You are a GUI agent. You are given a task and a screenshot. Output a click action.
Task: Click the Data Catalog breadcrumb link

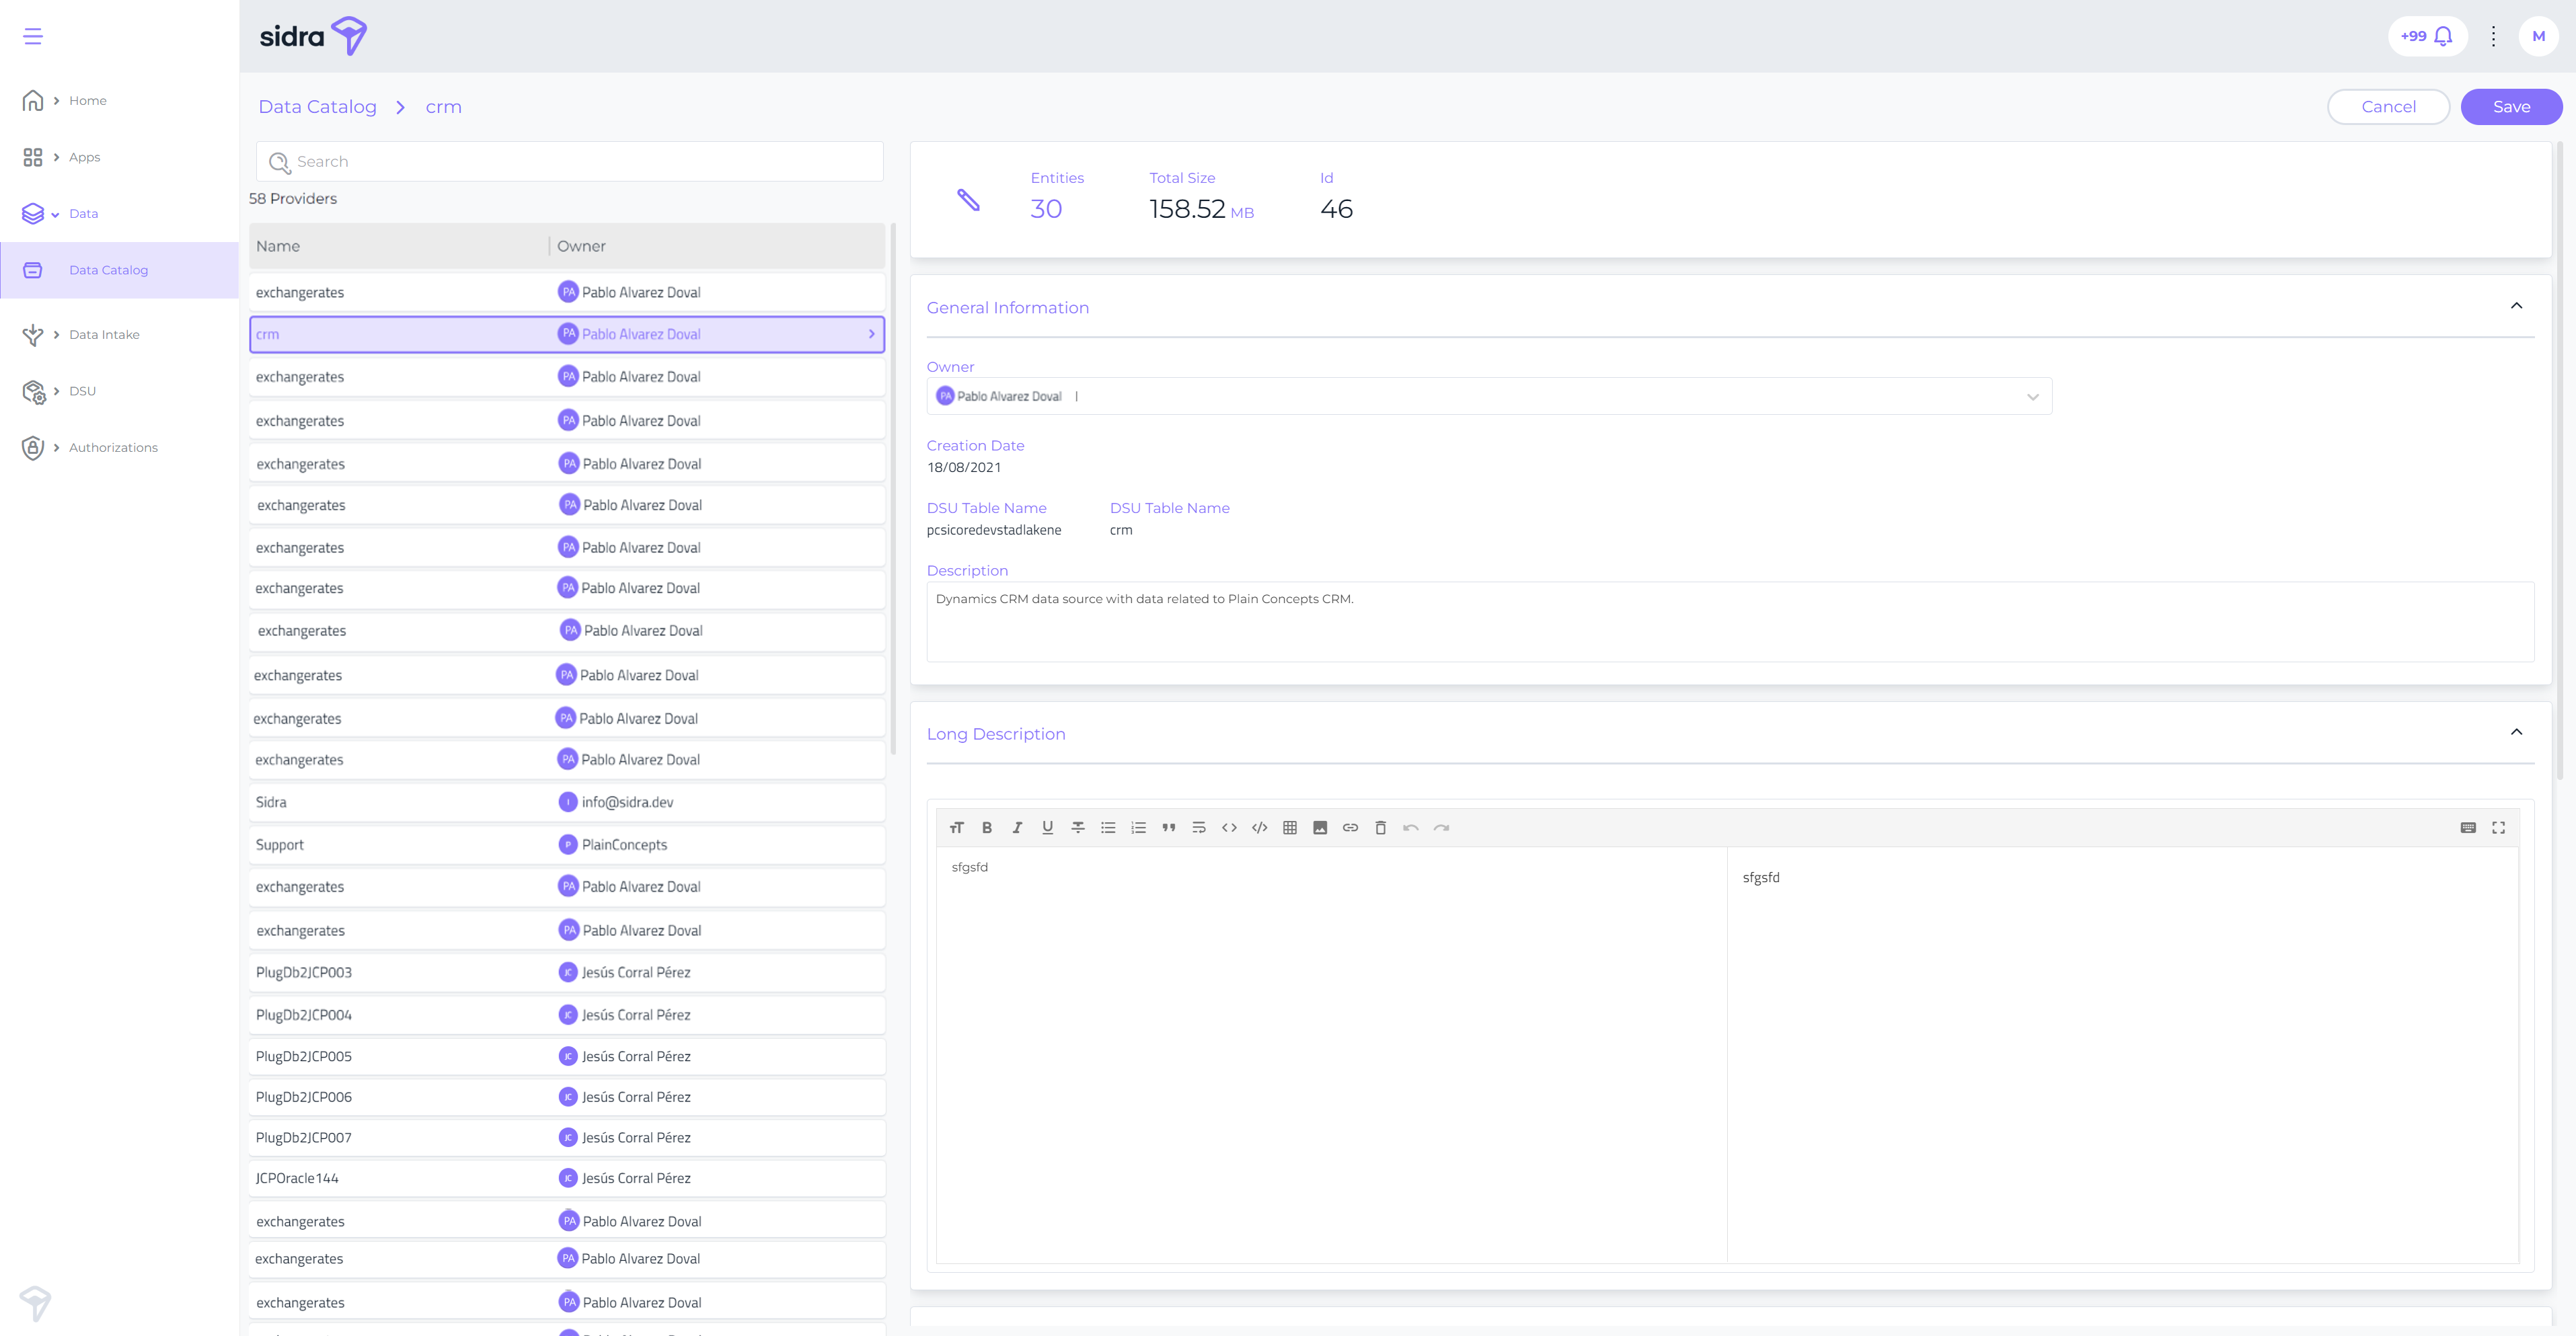[317, 107]
